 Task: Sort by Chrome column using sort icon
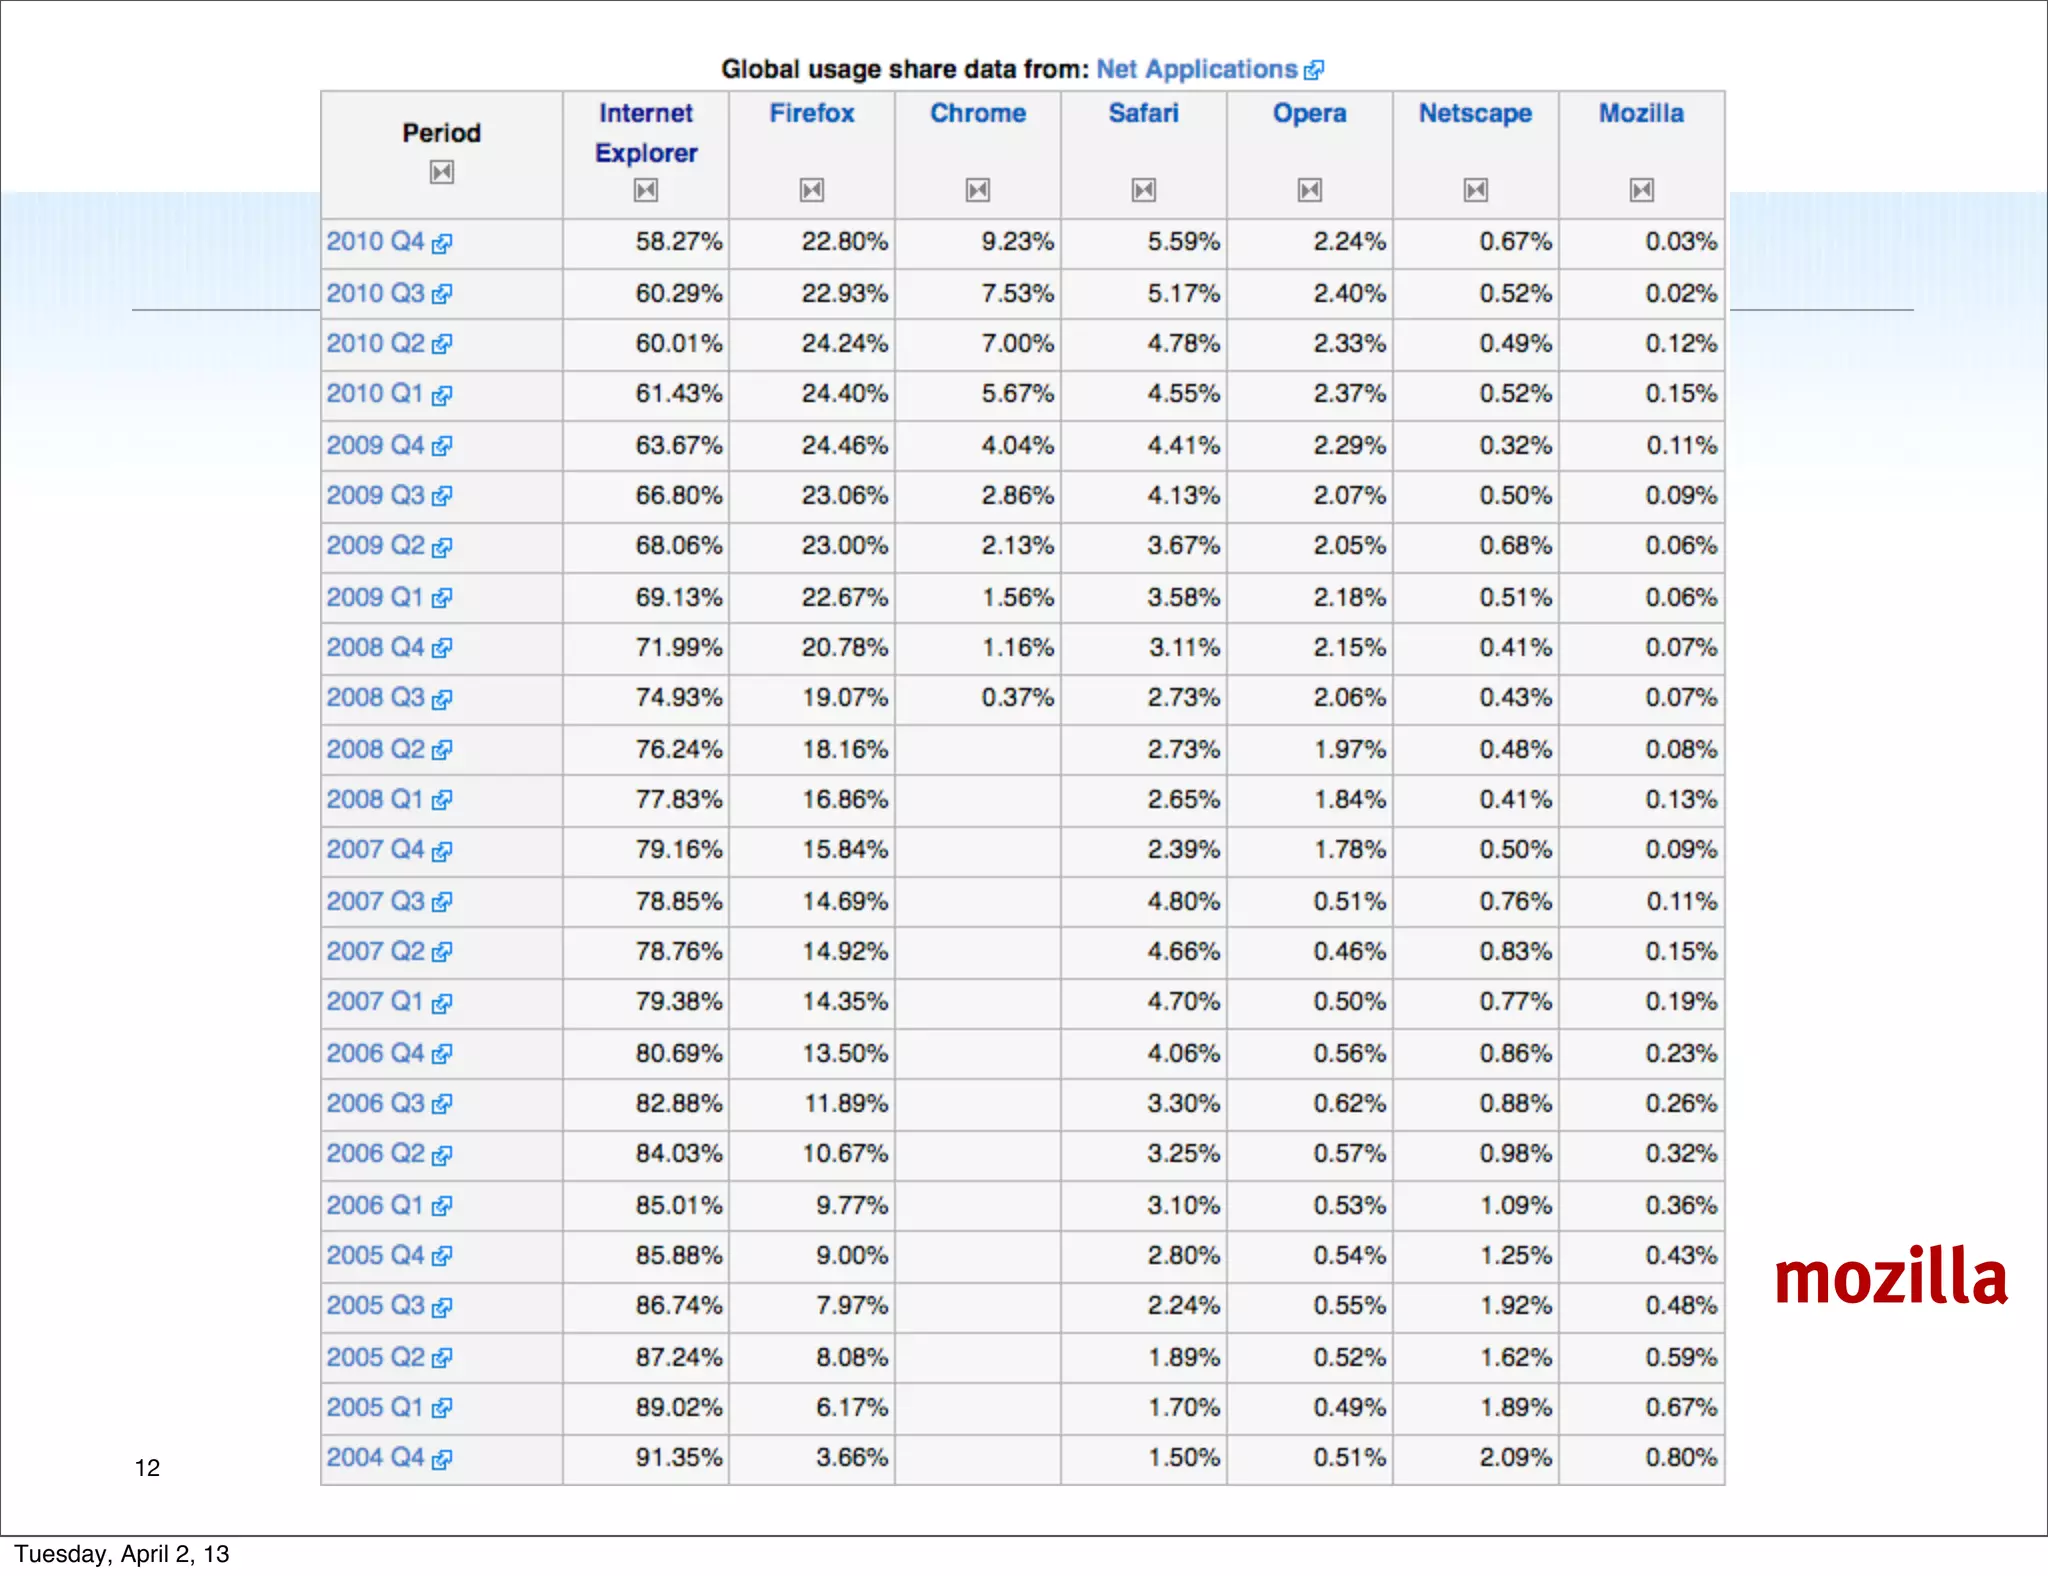(x=977, y=190)
